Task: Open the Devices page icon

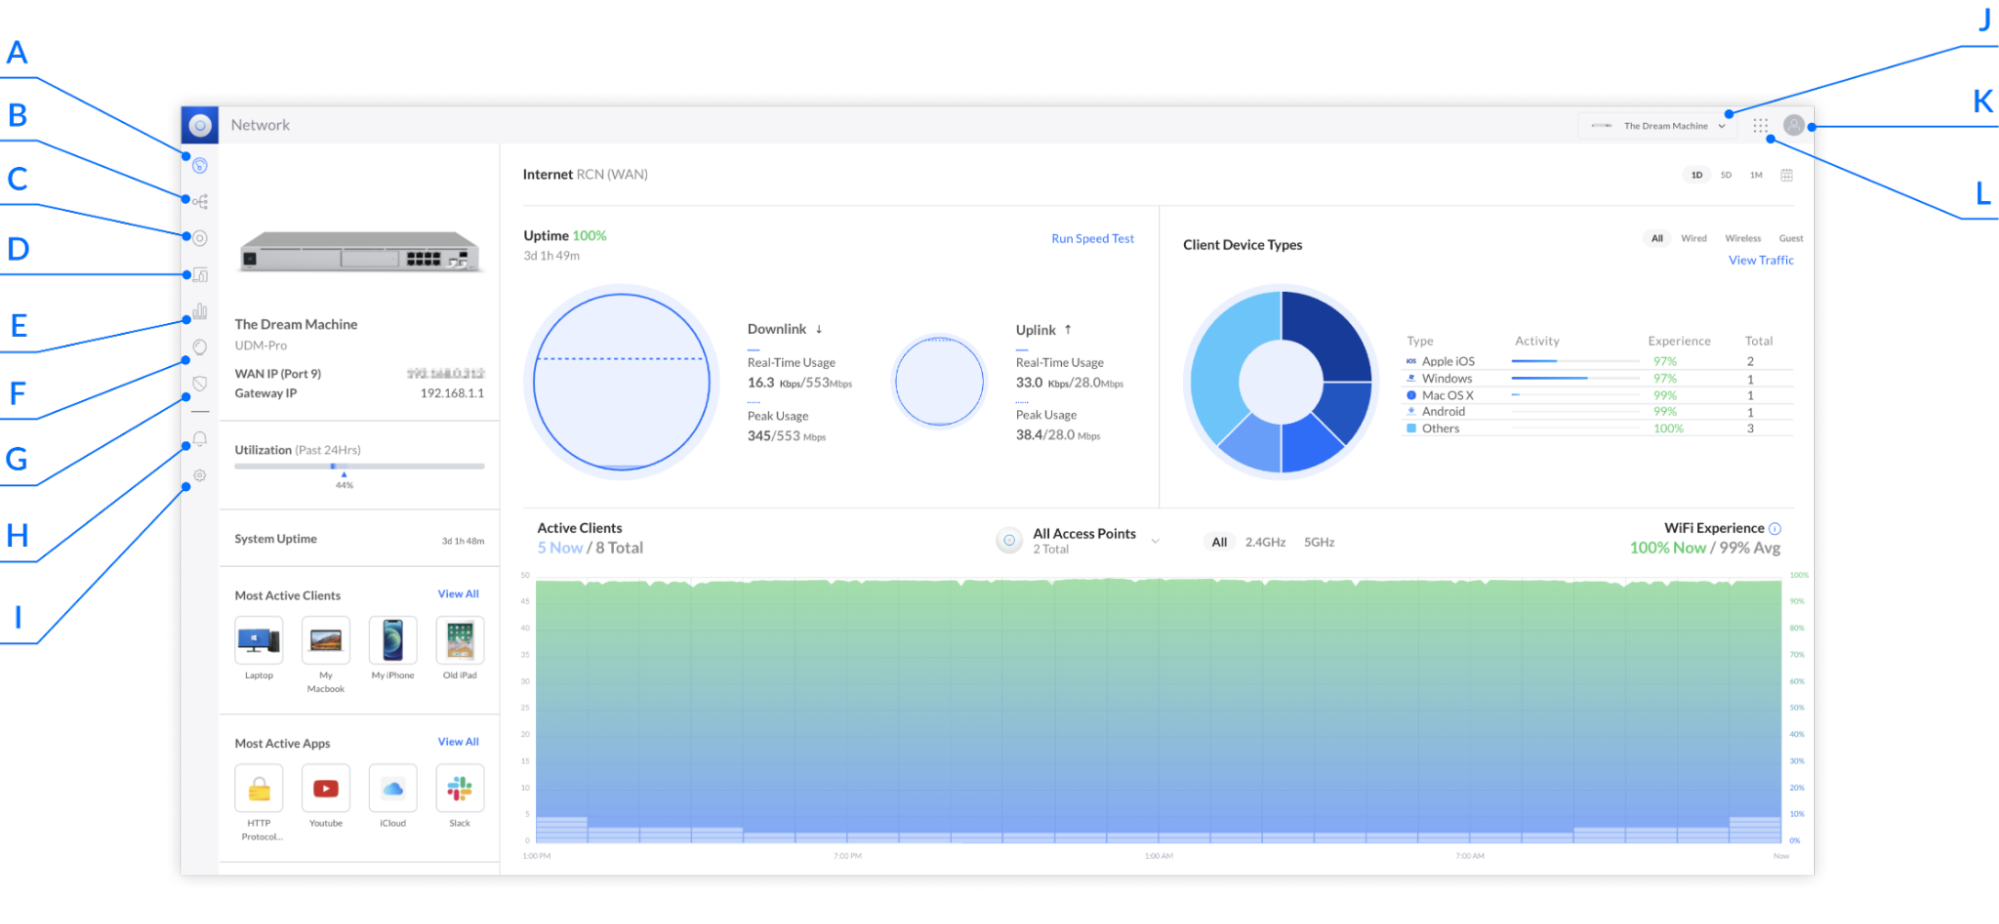Action: click(x=200, y=237)
